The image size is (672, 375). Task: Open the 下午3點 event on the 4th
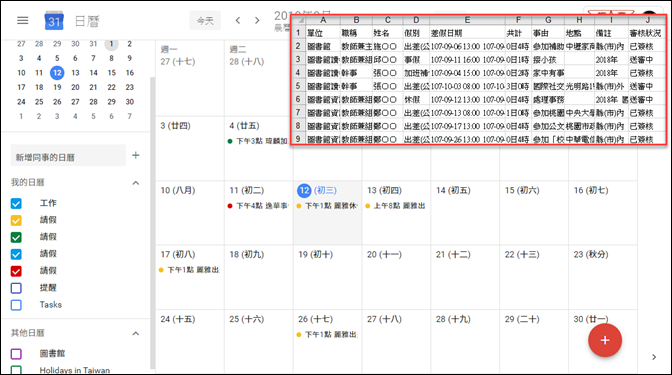click(258, 141)
